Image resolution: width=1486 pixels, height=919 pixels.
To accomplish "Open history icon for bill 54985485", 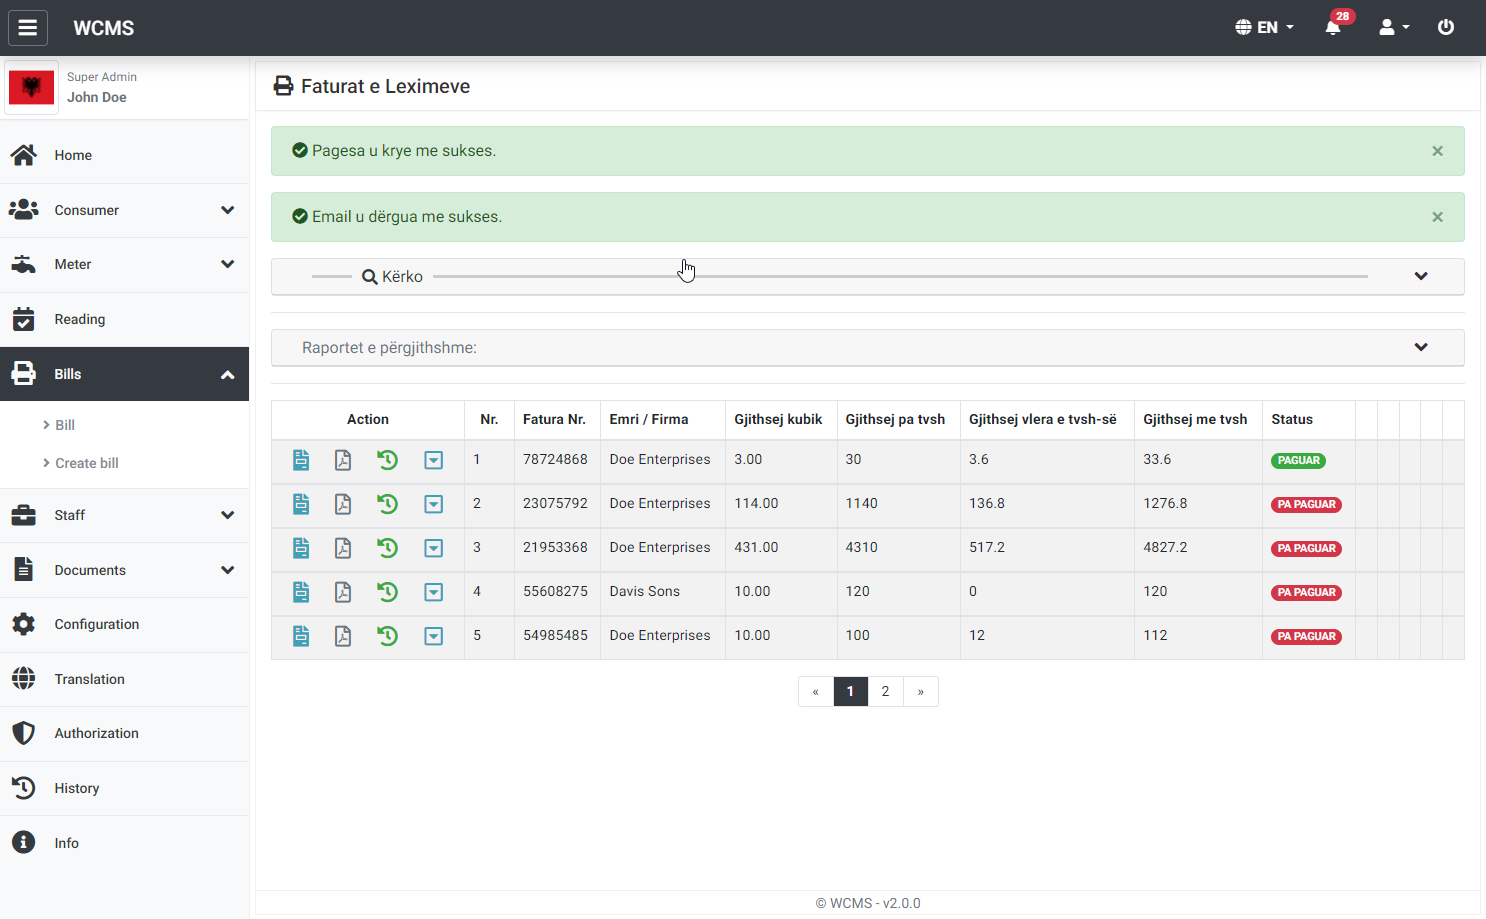I will [388, 636].
